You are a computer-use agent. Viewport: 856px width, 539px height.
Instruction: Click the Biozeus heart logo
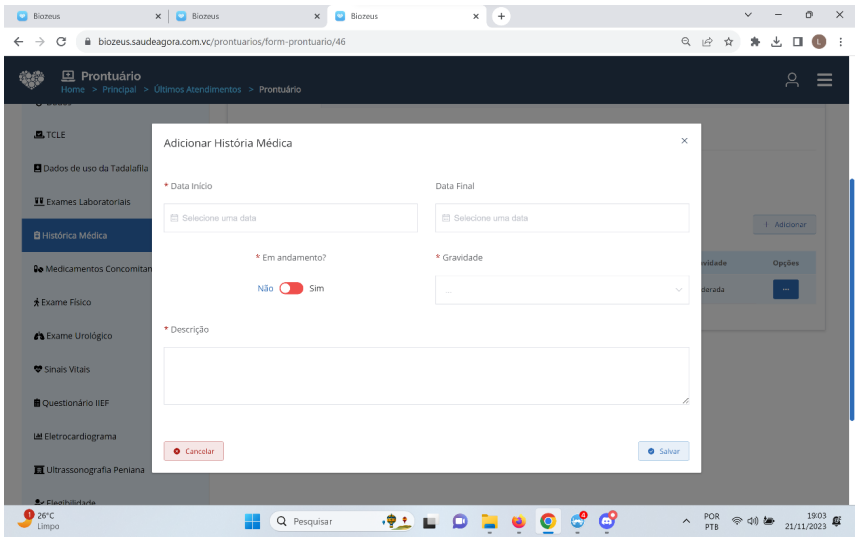tap(32, 80)
